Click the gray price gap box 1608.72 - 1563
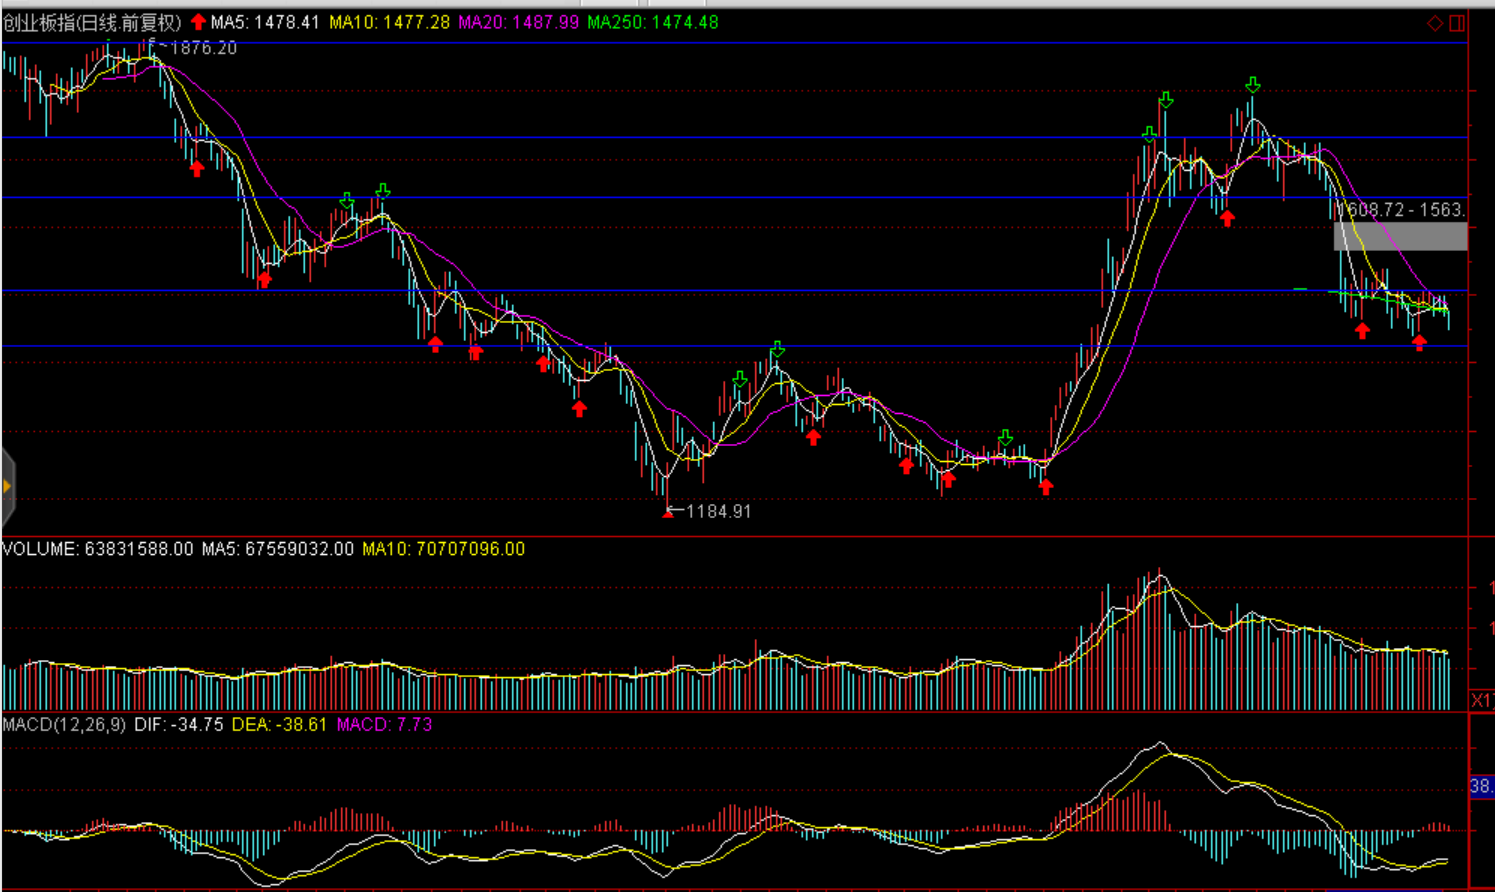Image resolution: width=1495 pixels, height=892 pixels. (x=1400, y=236)
